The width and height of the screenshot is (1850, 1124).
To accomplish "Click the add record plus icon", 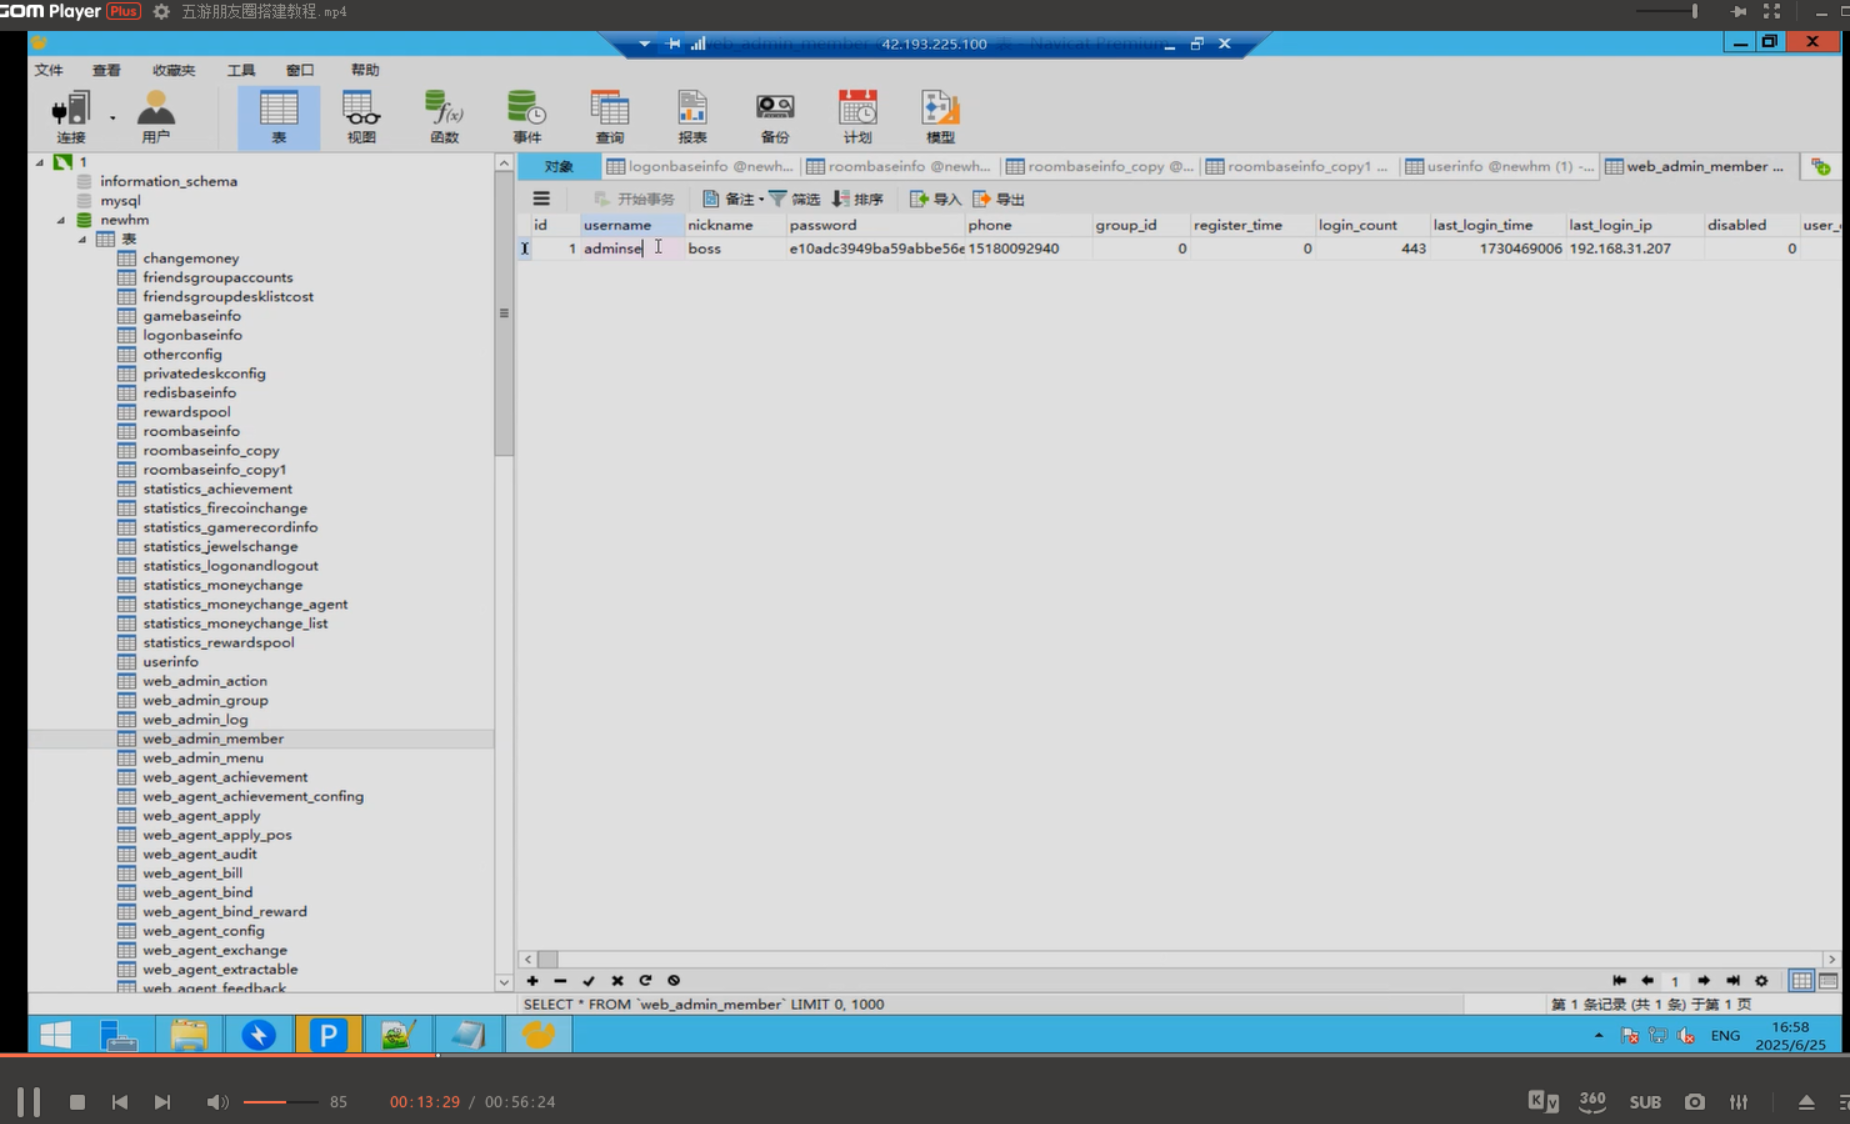I will coord(532,981).
